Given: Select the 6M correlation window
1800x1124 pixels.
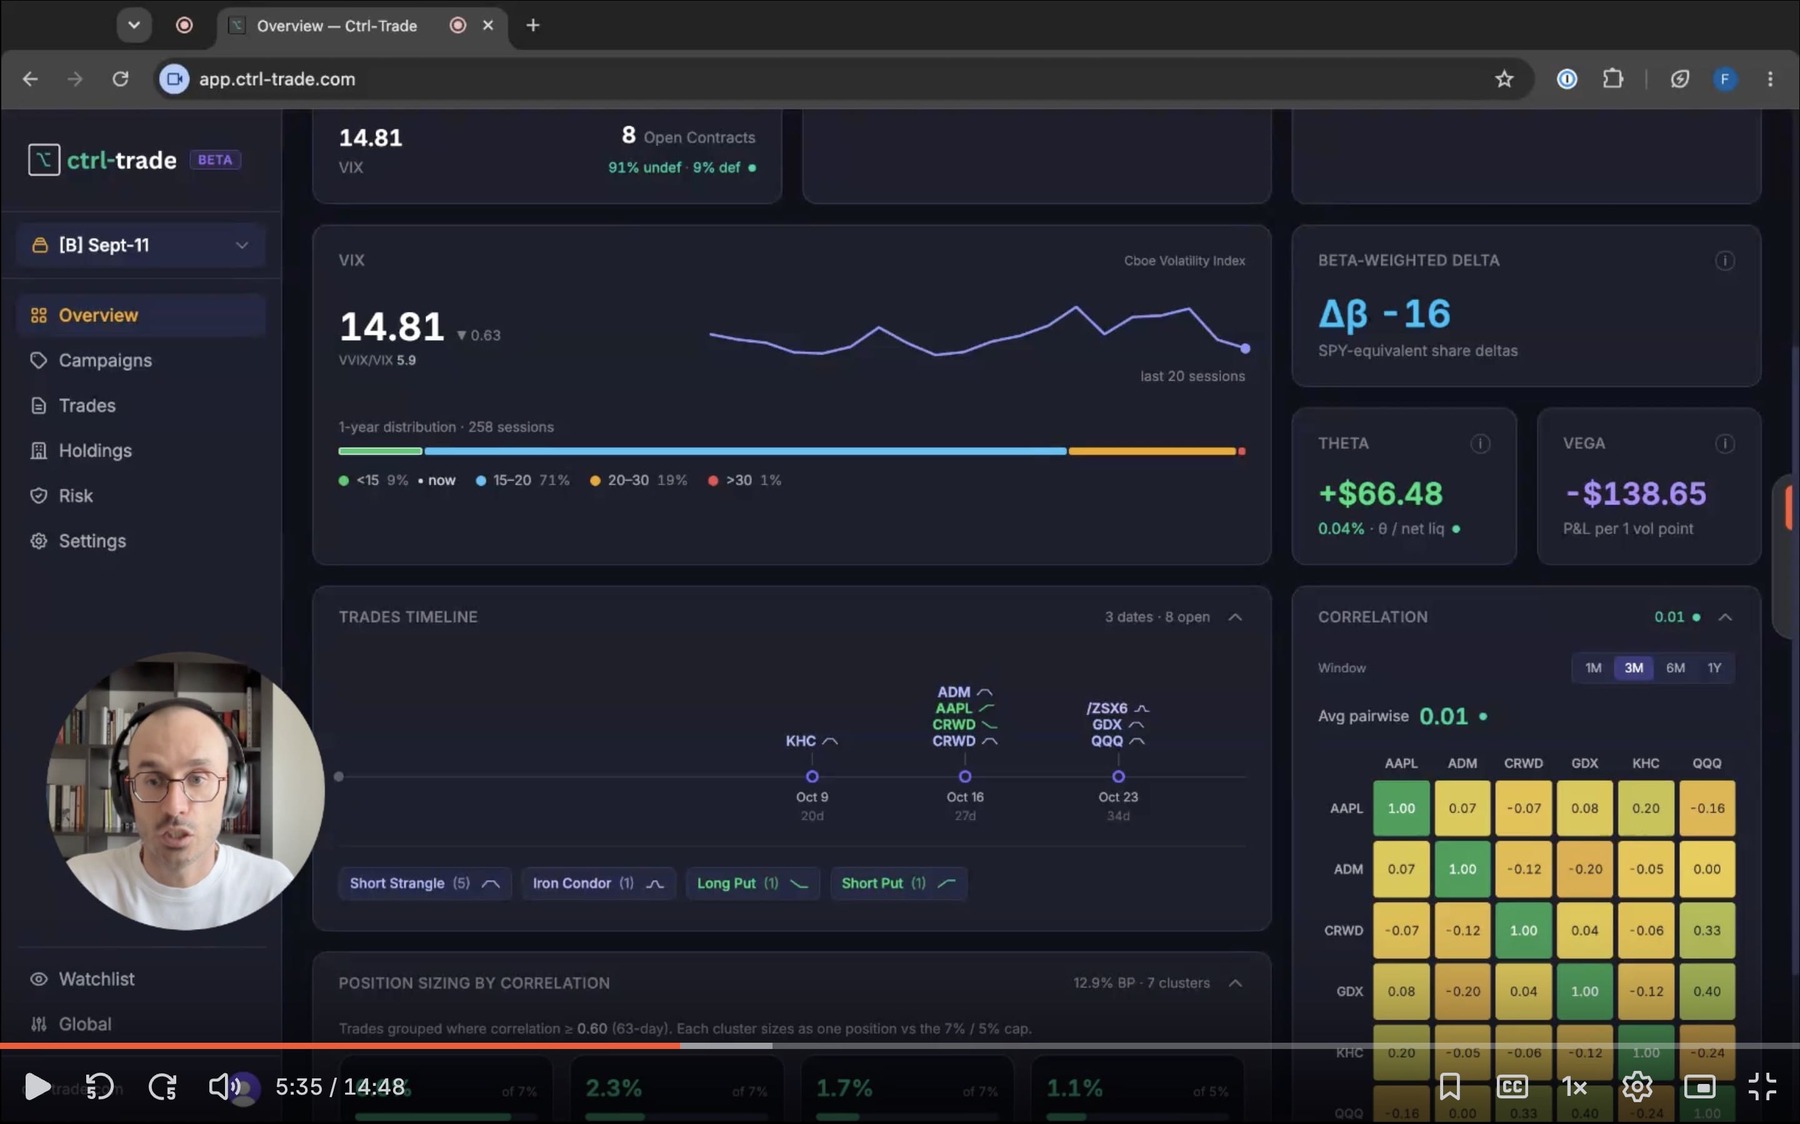Looking at the screenshot, I should [1675, 668].
